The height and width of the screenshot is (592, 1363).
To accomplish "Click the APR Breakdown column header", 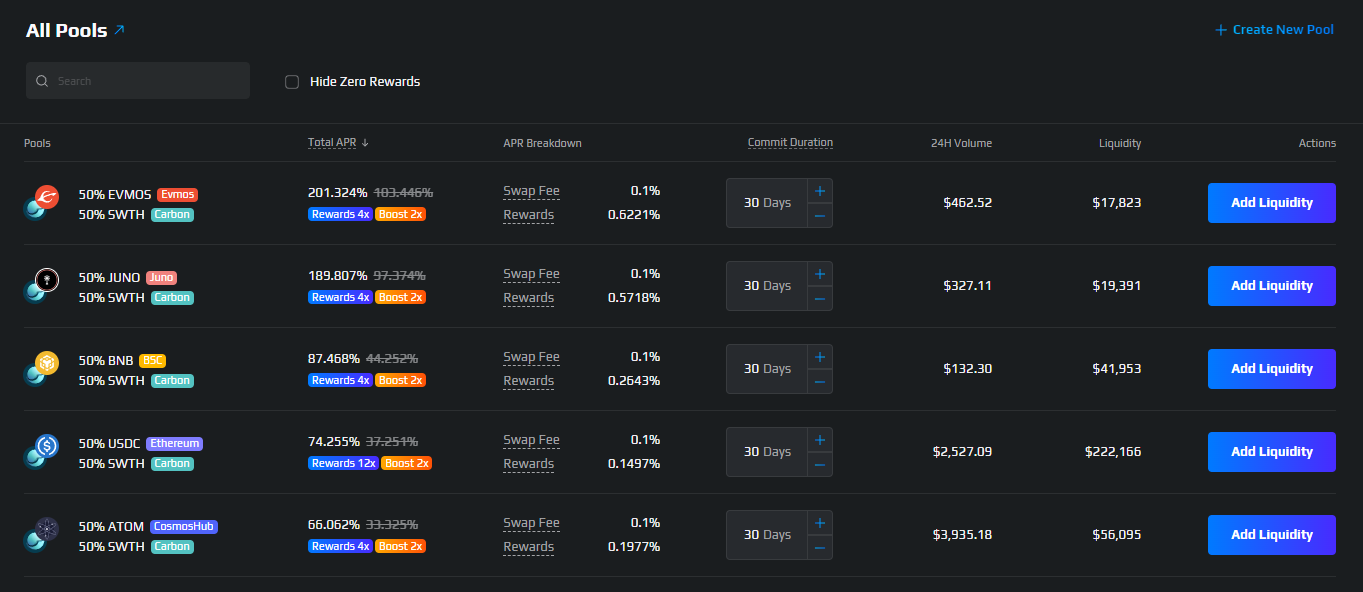I will click(542, 143).
